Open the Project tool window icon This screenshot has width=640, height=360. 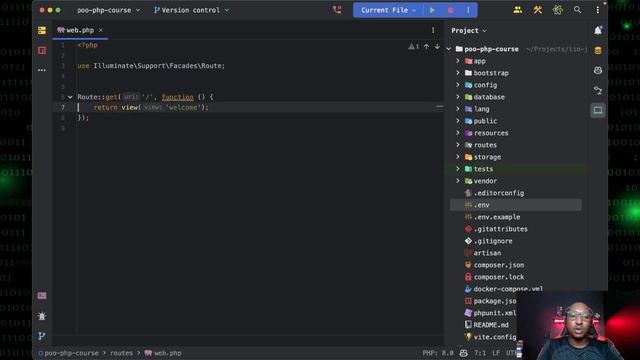42,30
